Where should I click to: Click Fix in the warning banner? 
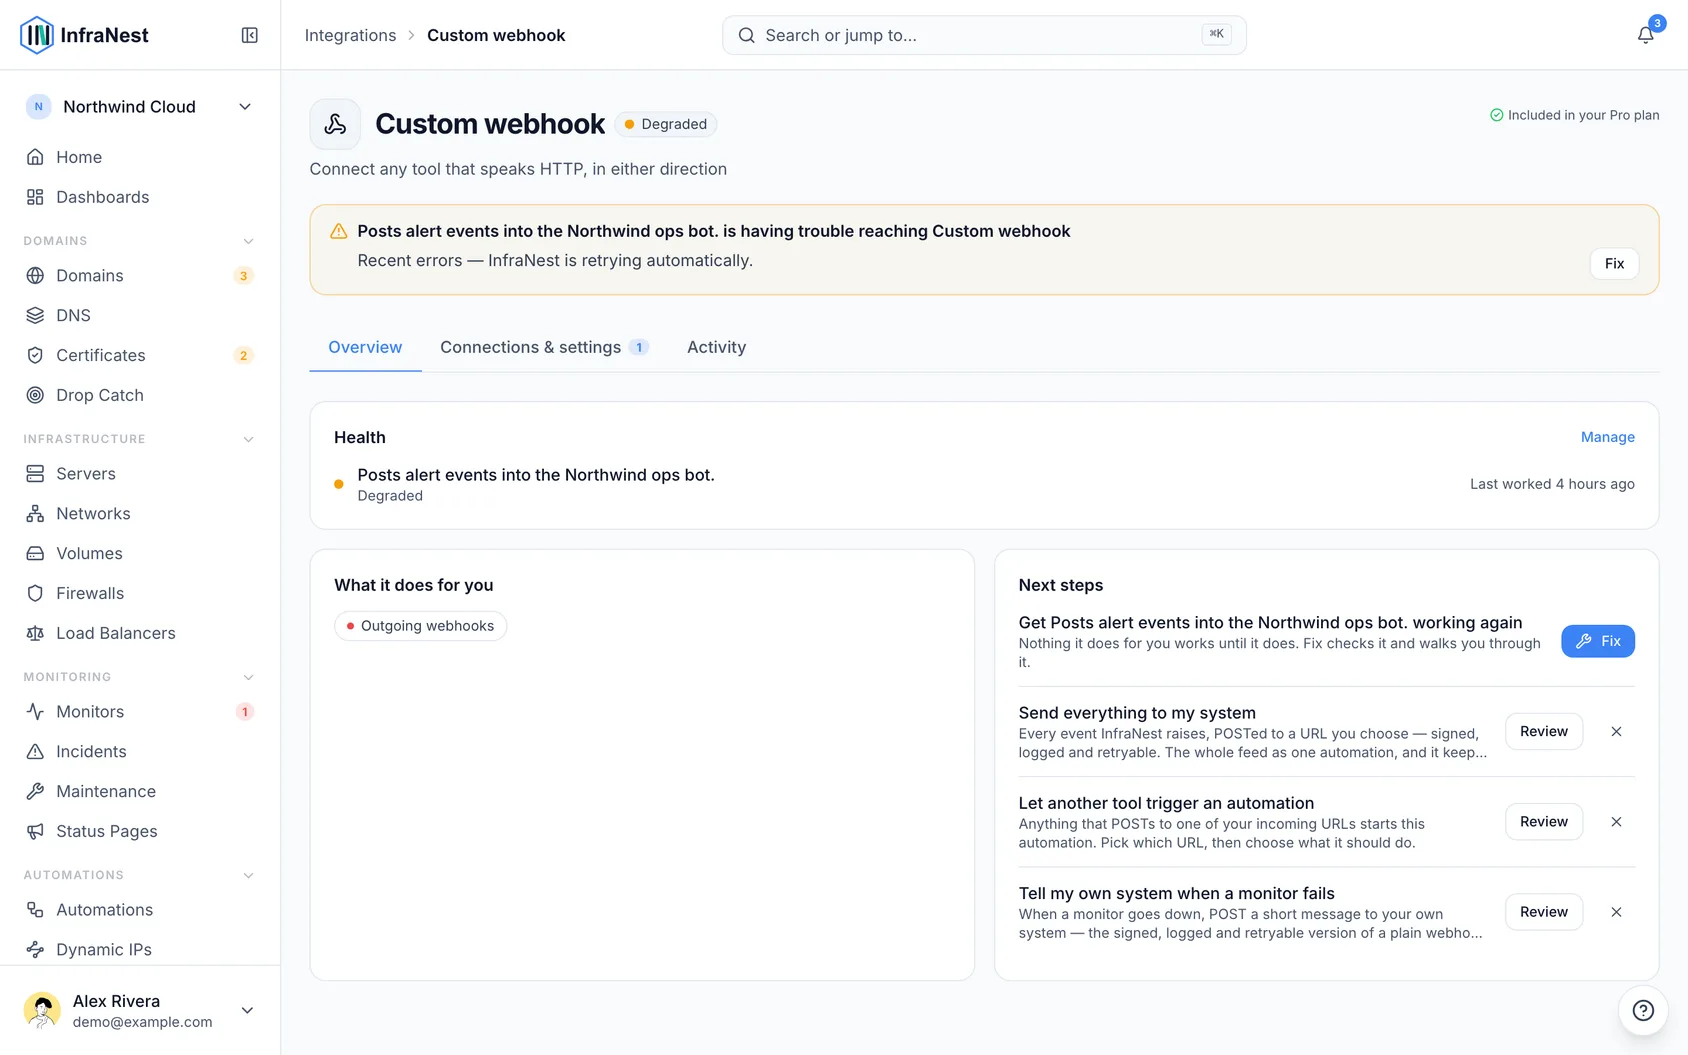click(1614, 263)
